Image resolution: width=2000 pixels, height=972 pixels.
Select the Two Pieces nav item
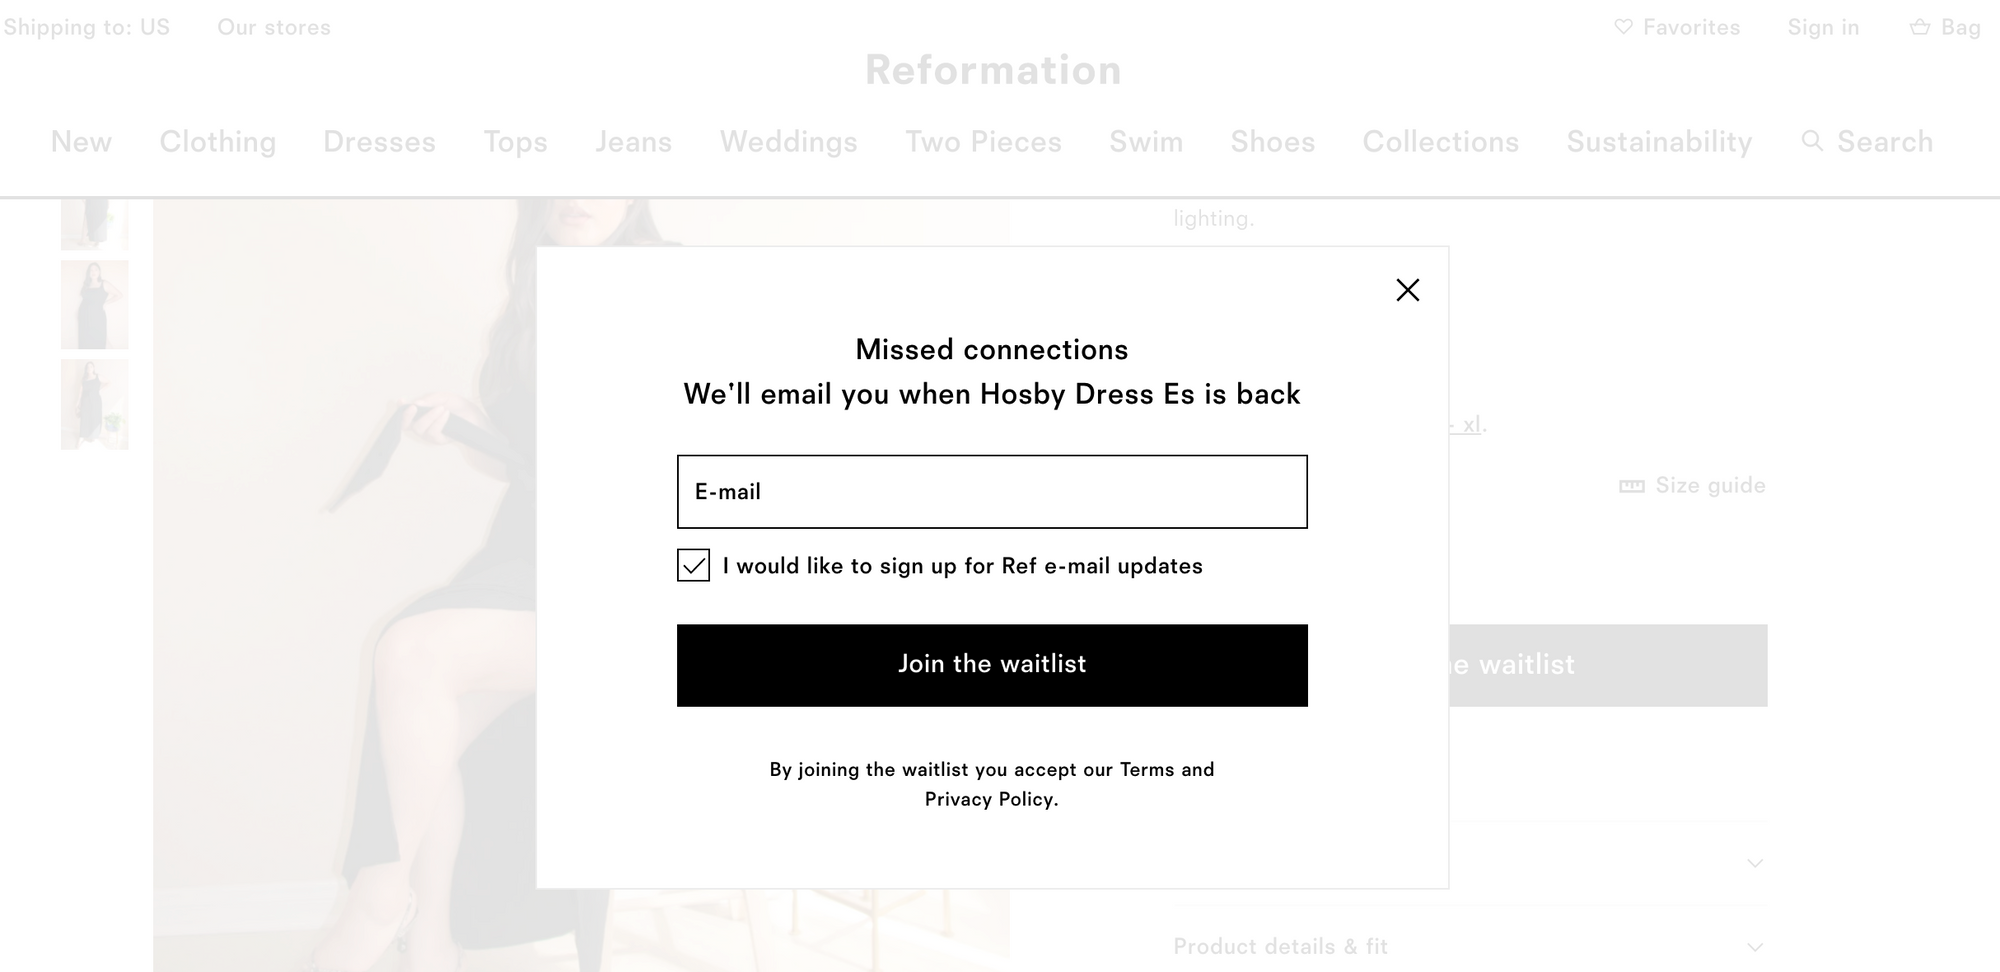coord(983,141)
